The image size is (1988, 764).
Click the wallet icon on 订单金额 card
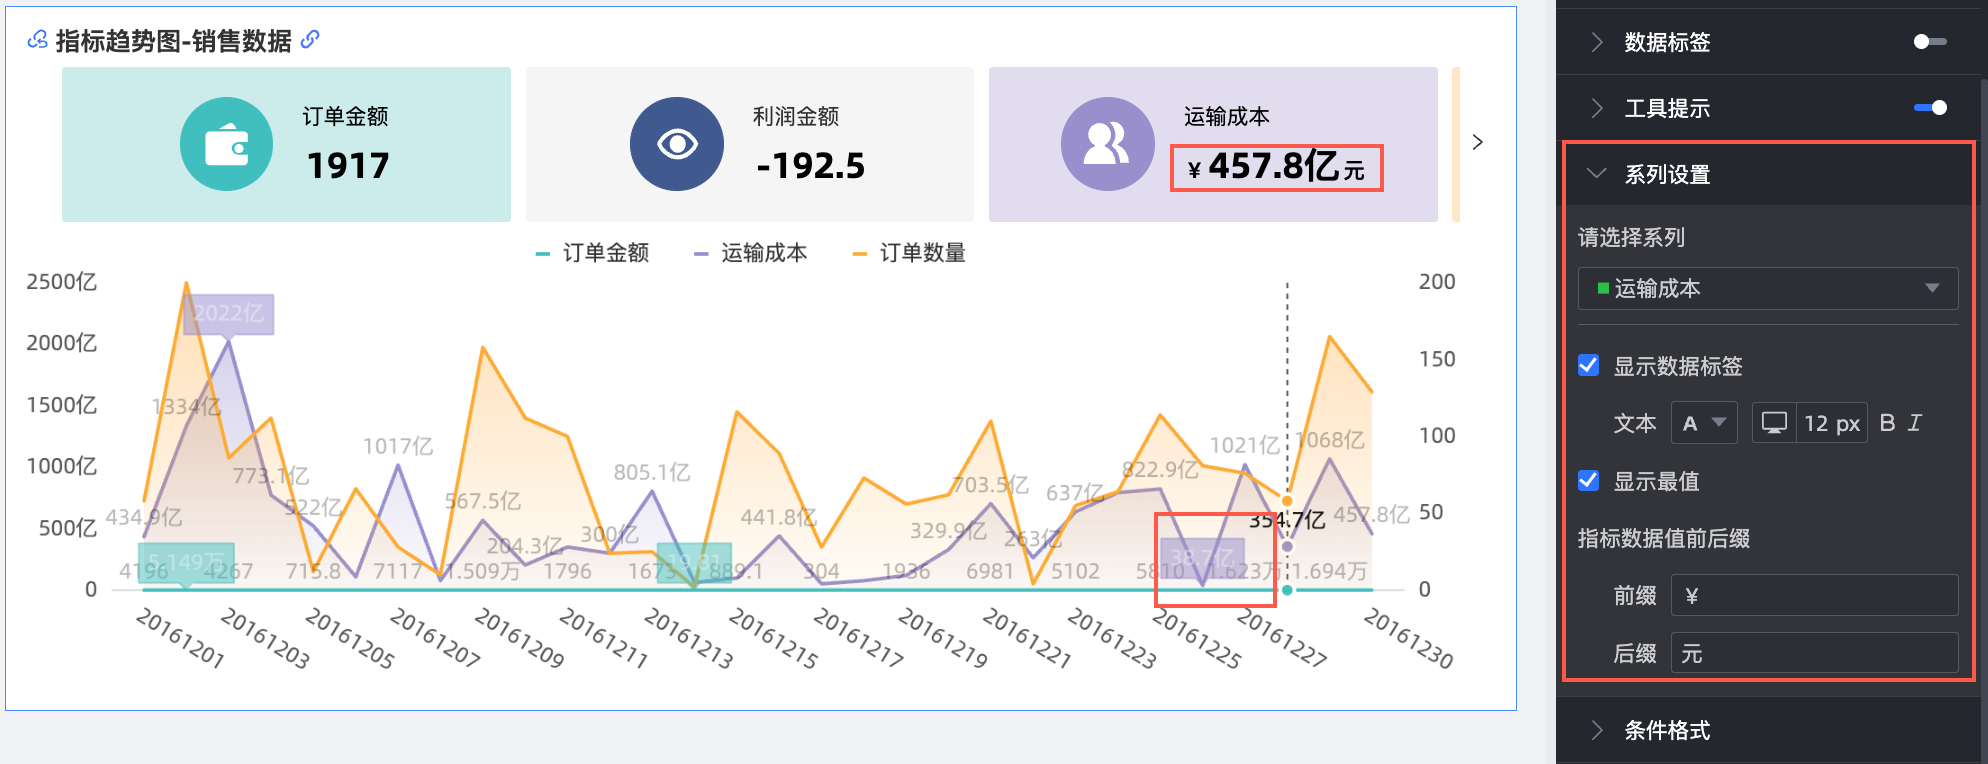(x=226, y=145)
